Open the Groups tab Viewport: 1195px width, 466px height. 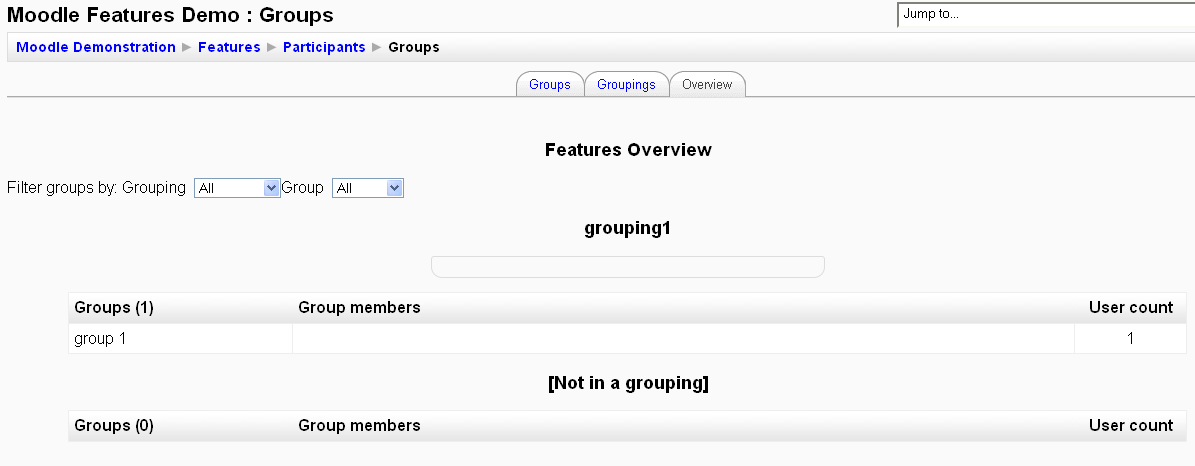[549, 85]
